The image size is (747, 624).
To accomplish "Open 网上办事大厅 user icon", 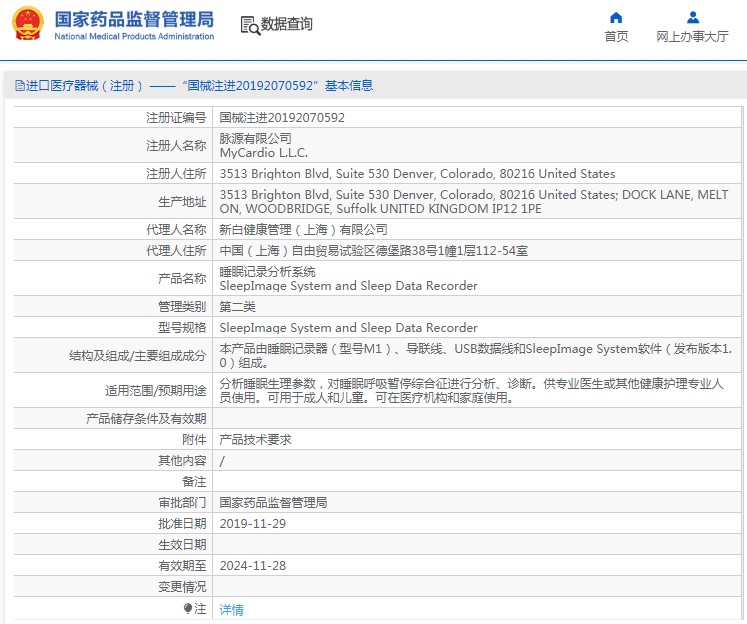I will point(693,18).
